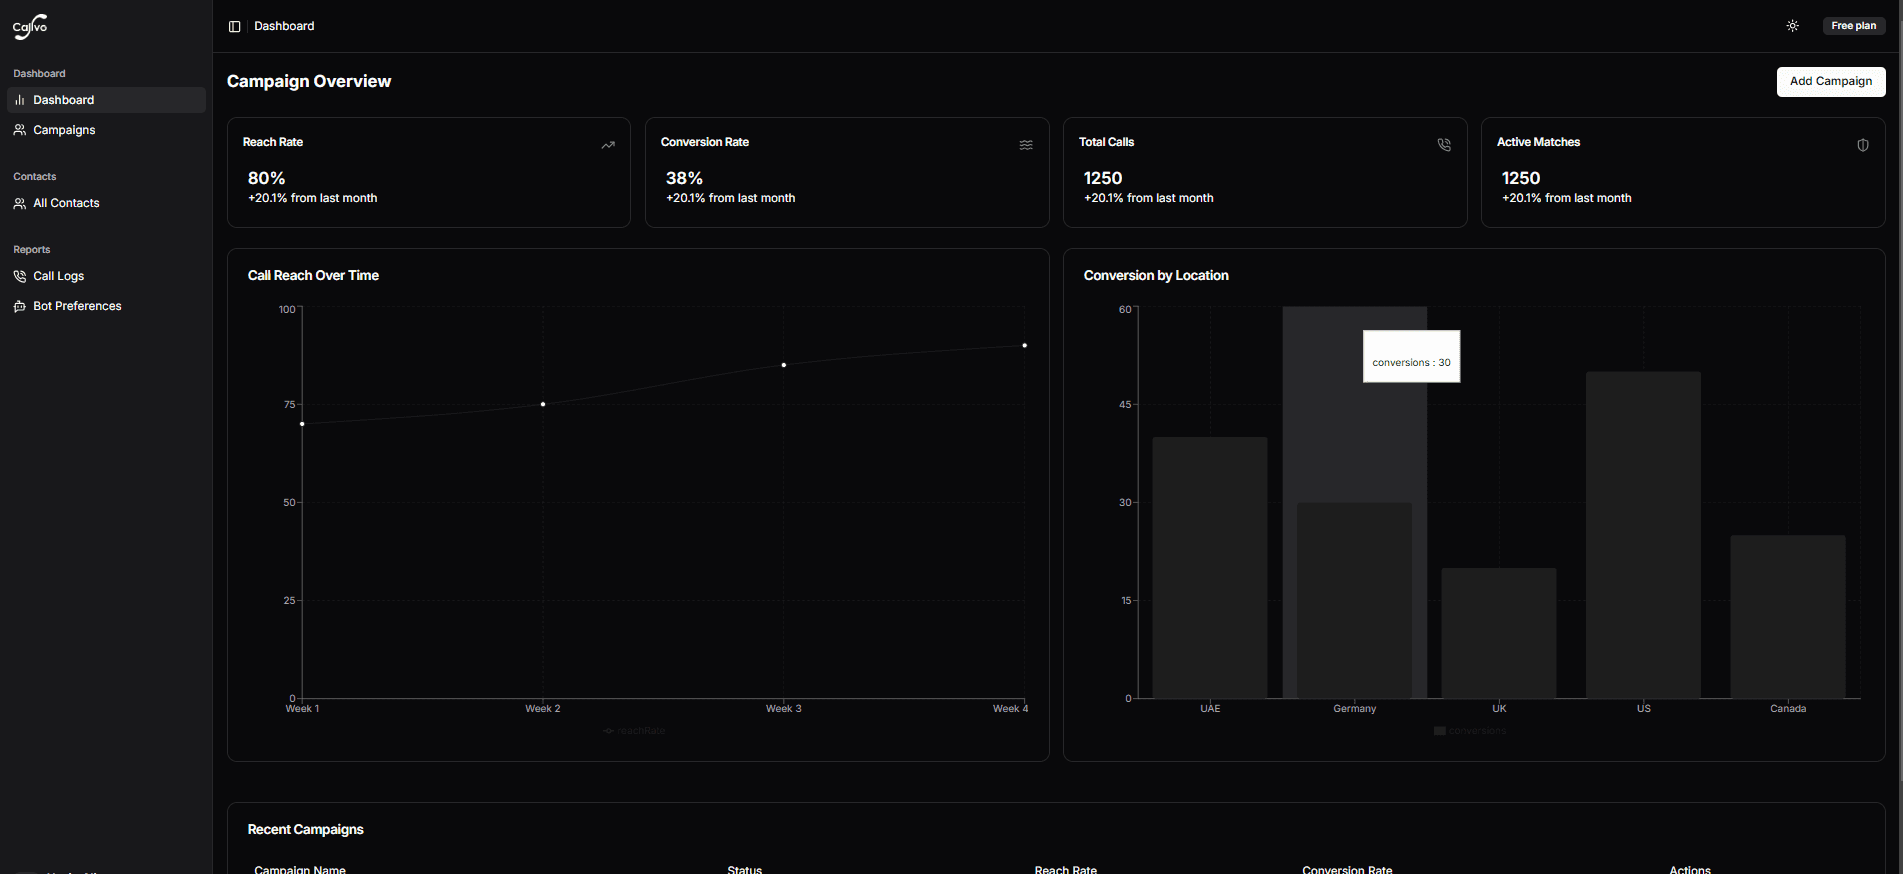Click the Conversion by Location title
The image size is (1903, 874).
click(x=1156, y=275)
